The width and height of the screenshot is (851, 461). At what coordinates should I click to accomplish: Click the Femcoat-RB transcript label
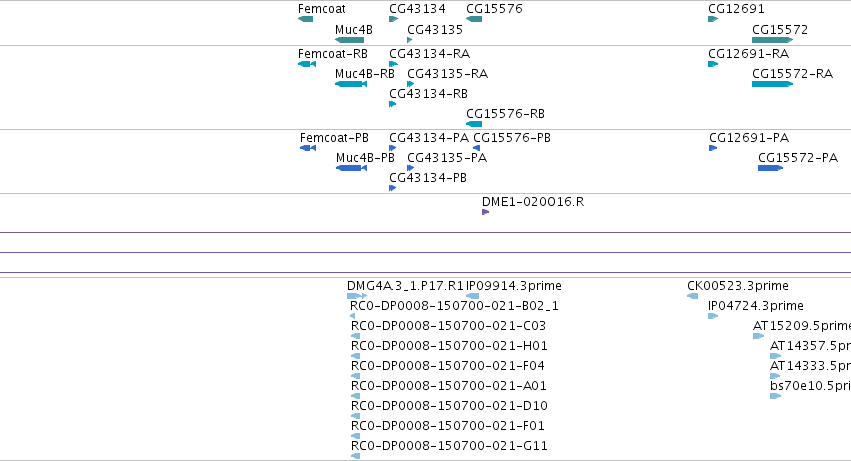[x=333, y=54]
